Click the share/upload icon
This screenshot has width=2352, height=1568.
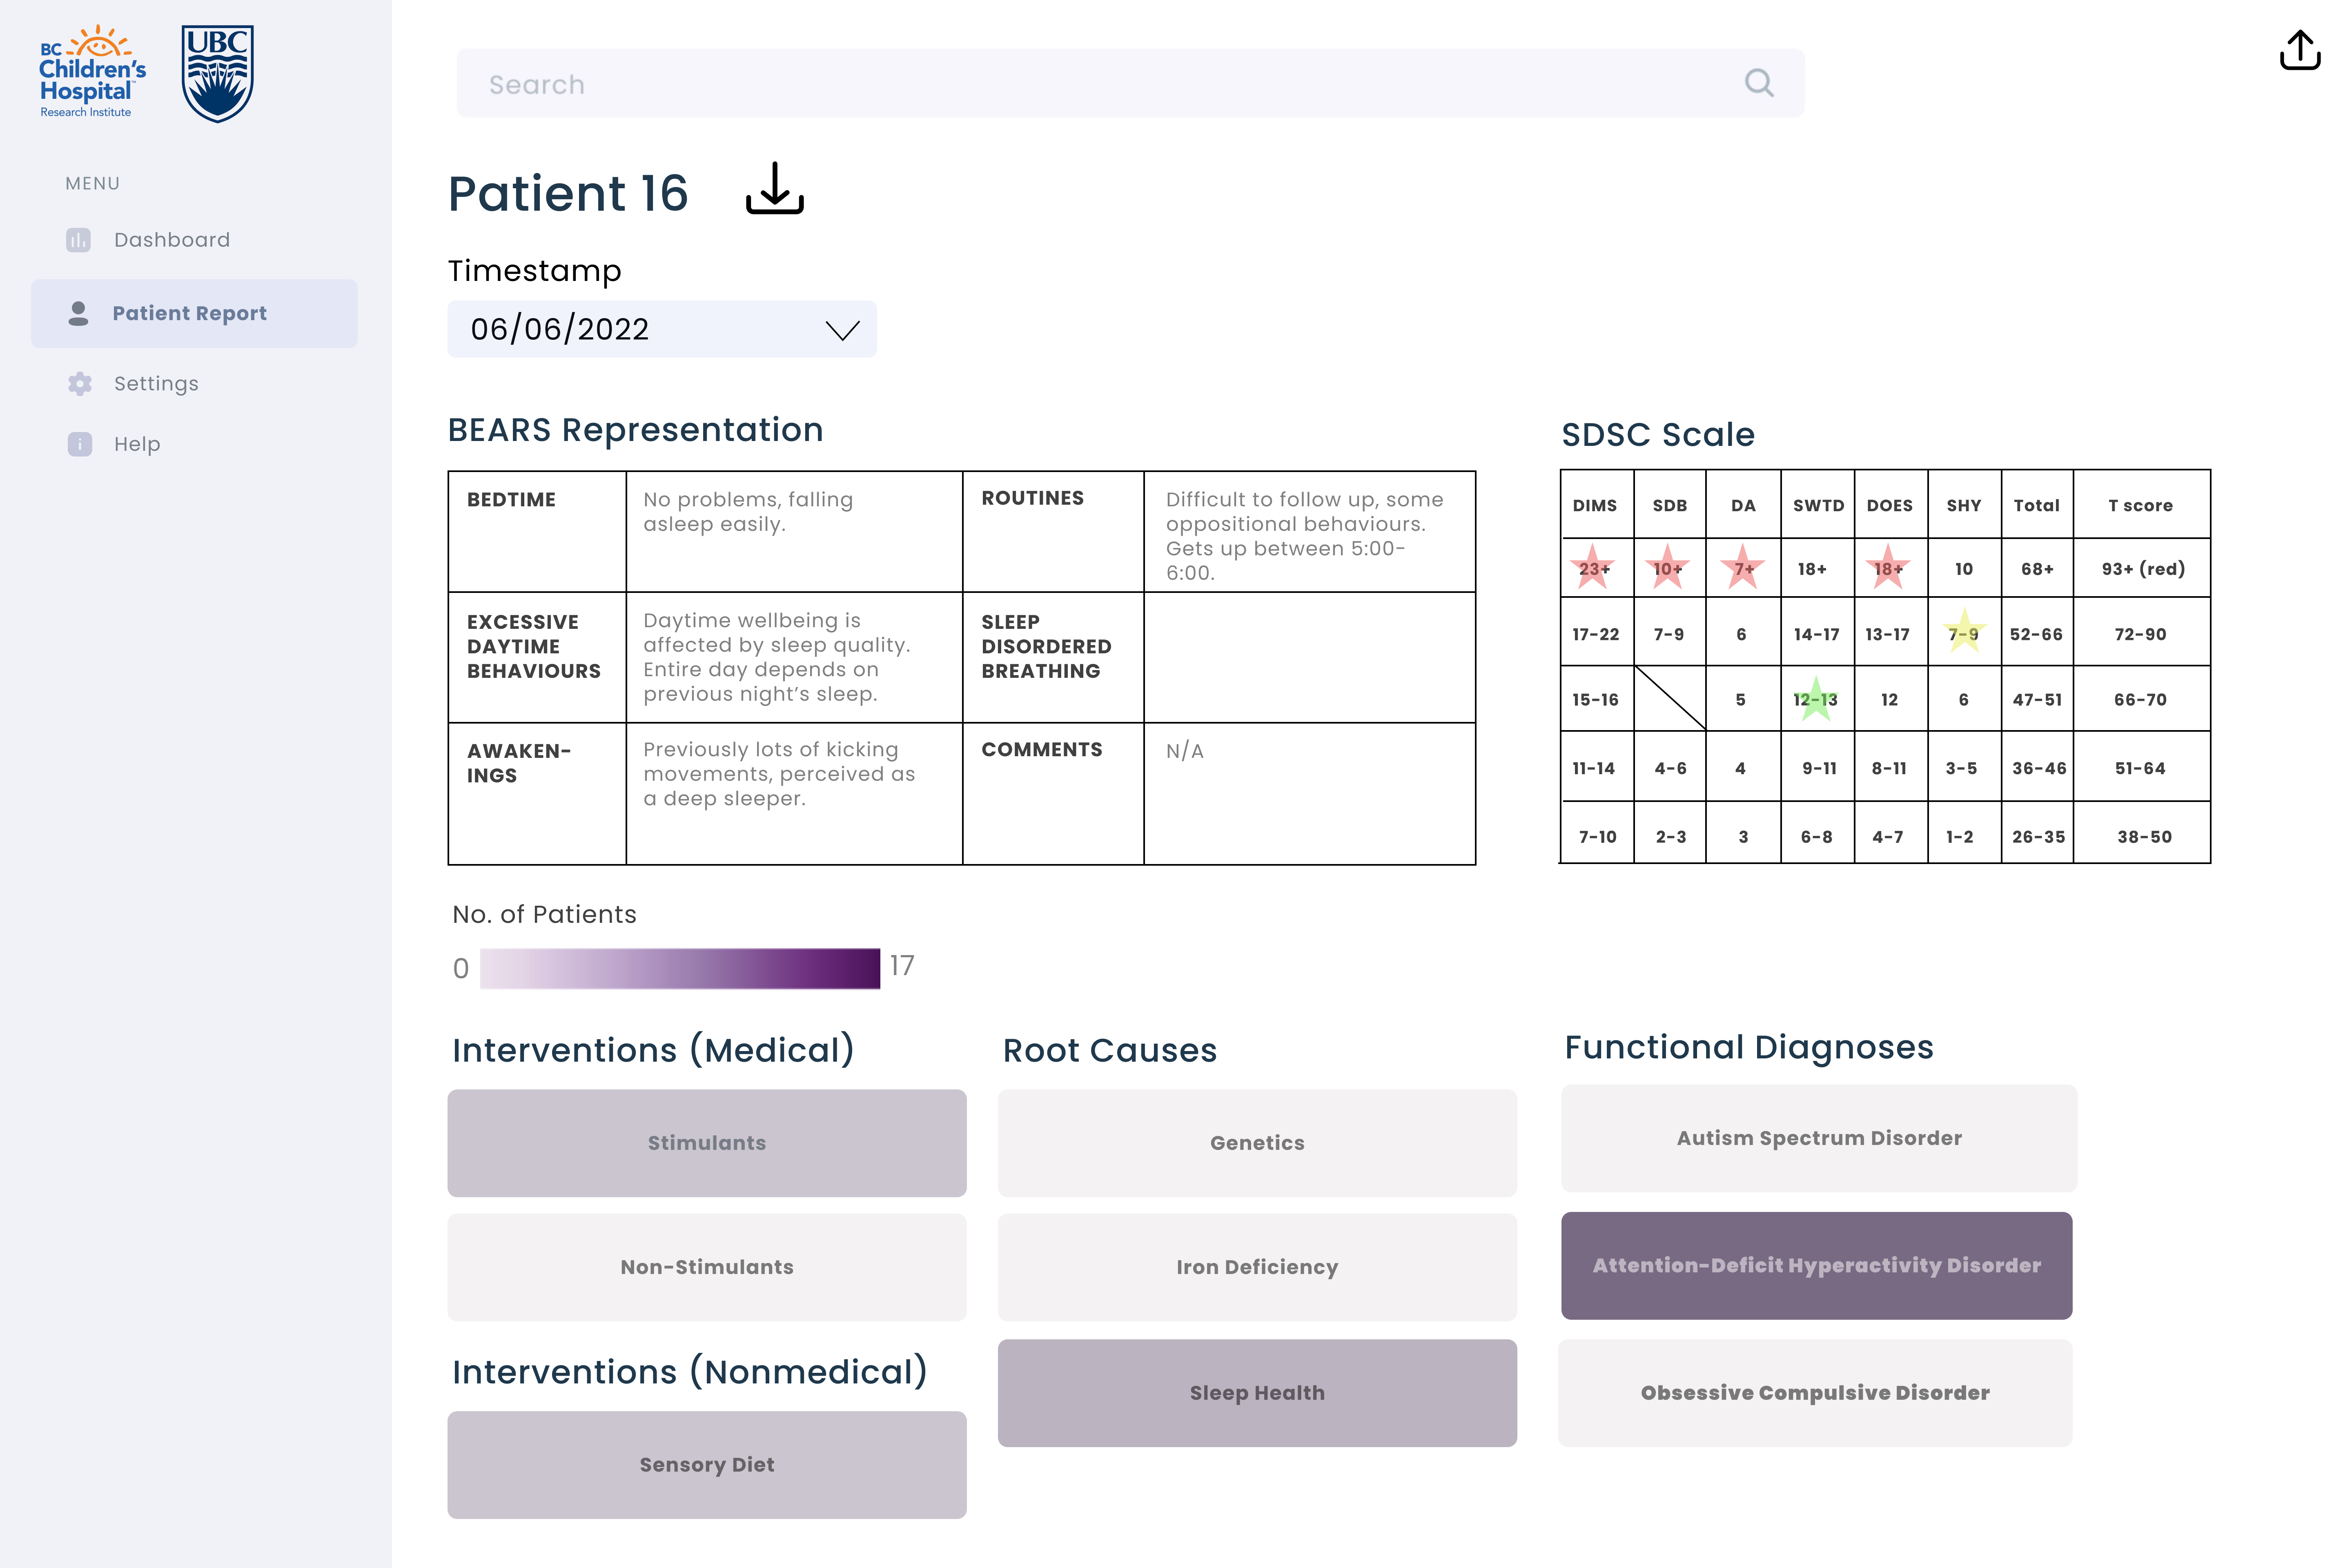coord(2299,50)
